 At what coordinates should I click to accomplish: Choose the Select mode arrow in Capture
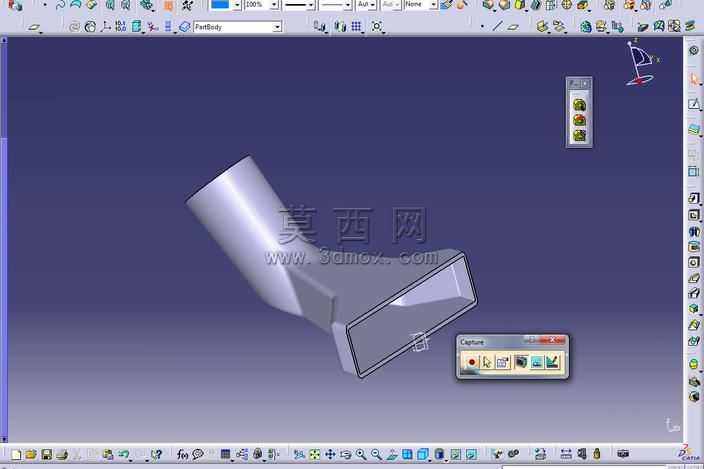pyautogui.click(x=487, y=362)
